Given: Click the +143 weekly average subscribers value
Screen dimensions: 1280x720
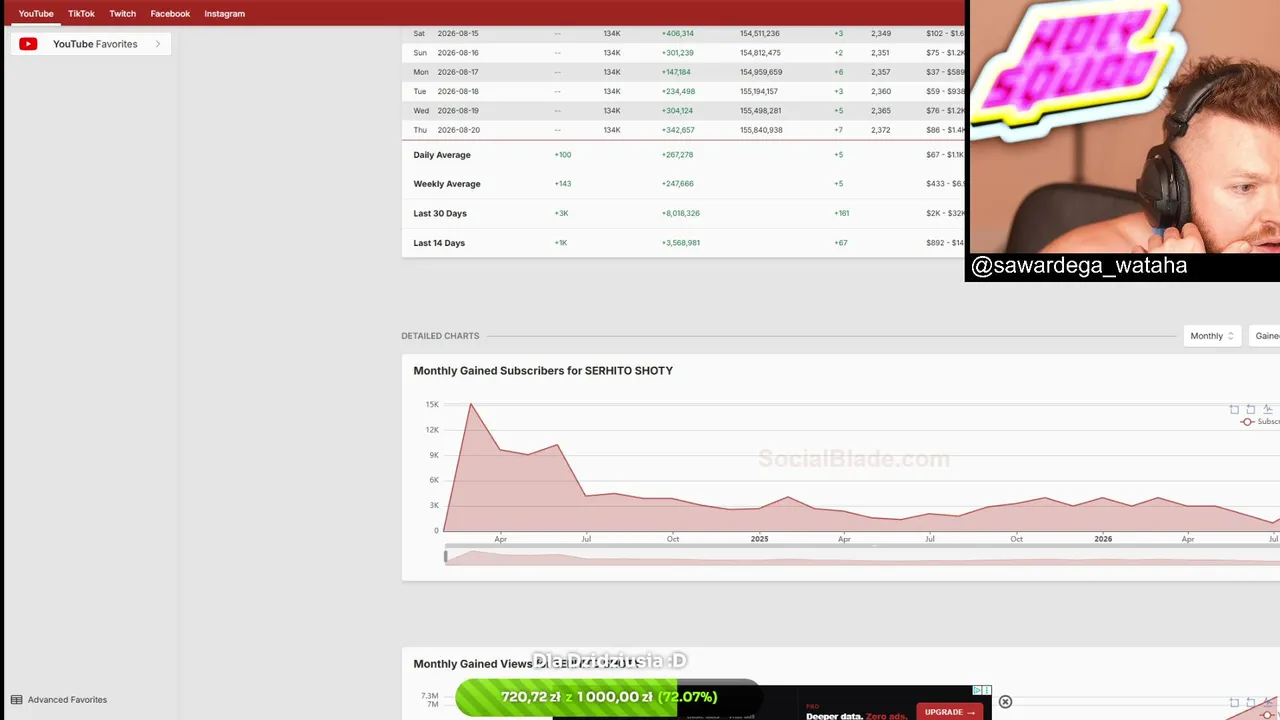Looking at the screenshot, I should tap(563, 184).
